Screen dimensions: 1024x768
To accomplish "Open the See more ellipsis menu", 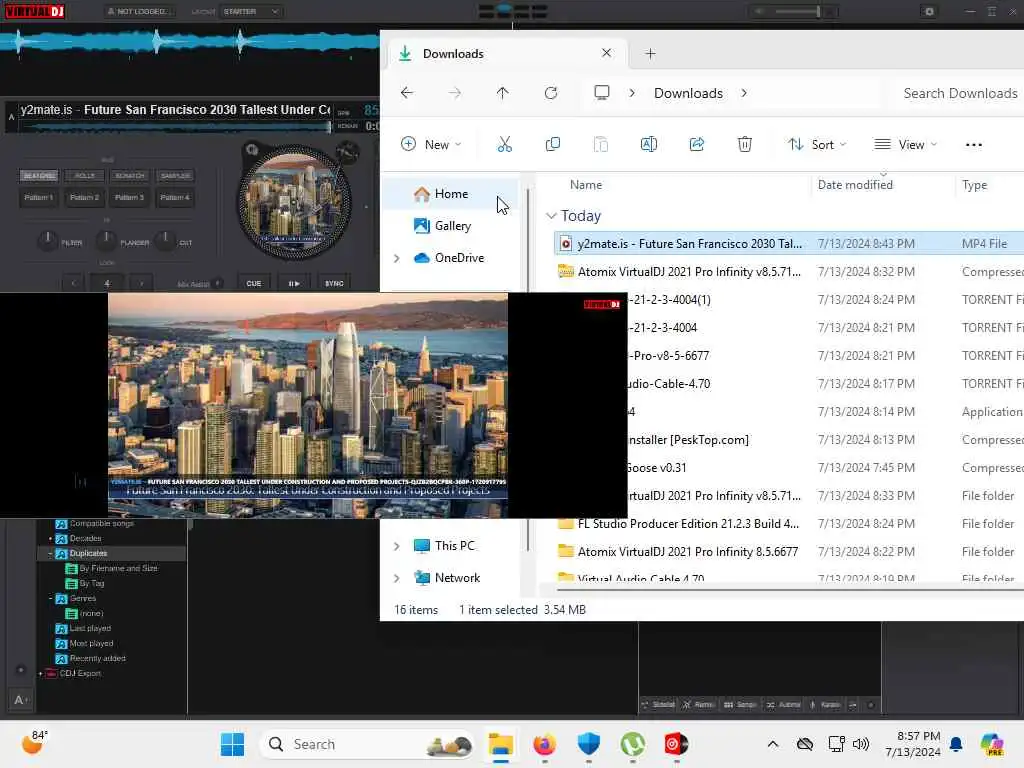I will pos(973,145).
